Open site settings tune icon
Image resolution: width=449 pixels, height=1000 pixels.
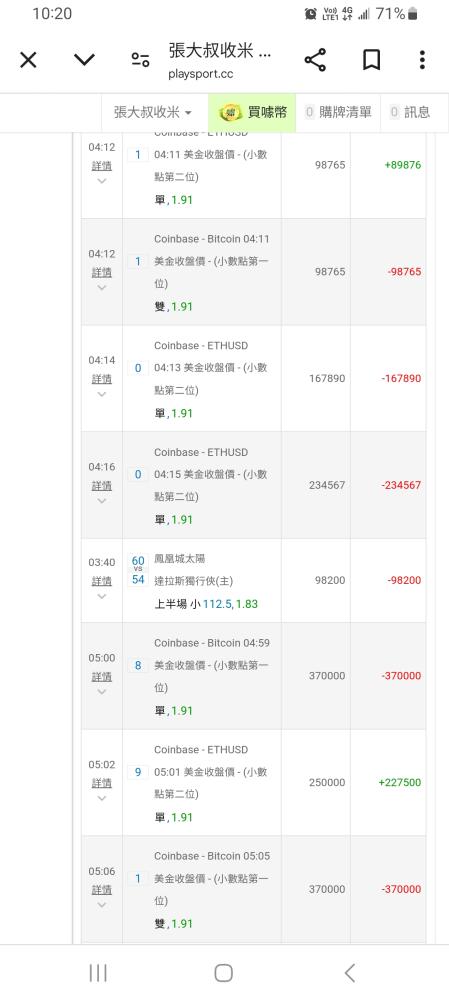[140, 60]
